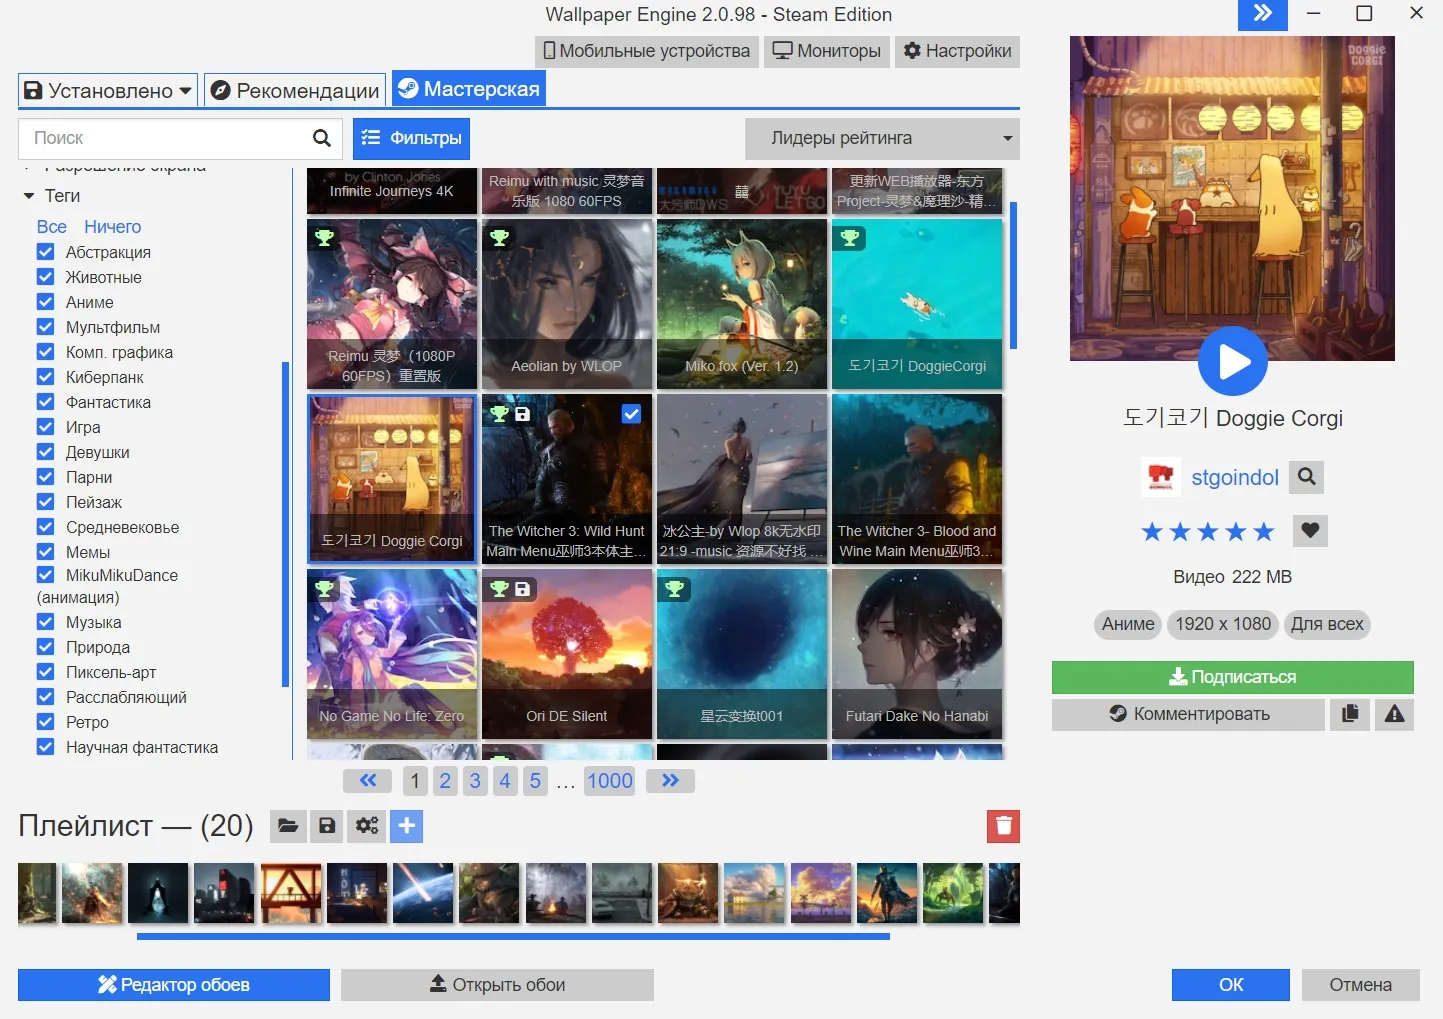Image resolution: width=1443 pixels, height=1019 pixels.
Task: Untick the checkbox on the Witcher 3 Wild Hunt thumbnail
Action: coord(631,414)
